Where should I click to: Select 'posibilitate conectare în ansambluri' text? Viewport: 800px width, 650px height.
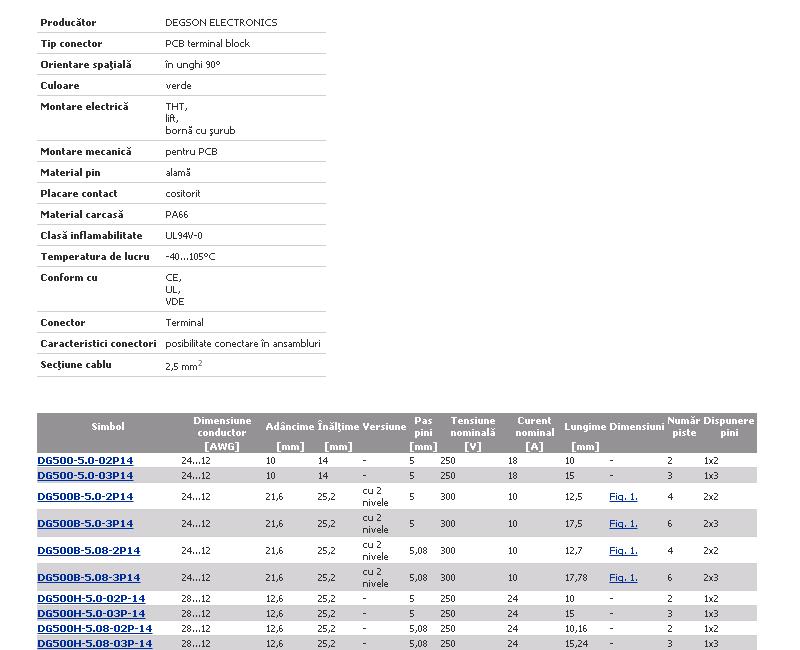(x=243, y=343)
